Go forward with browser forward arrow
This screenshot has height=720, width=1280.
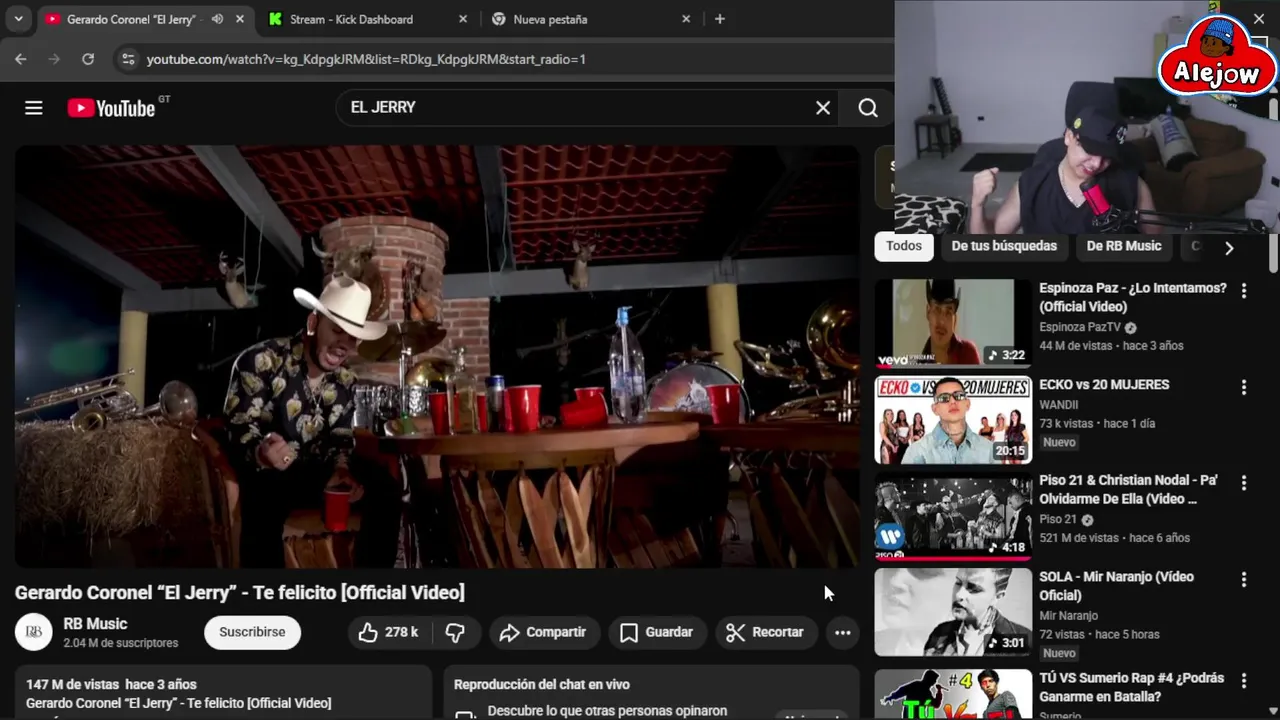tap(54, 59)
